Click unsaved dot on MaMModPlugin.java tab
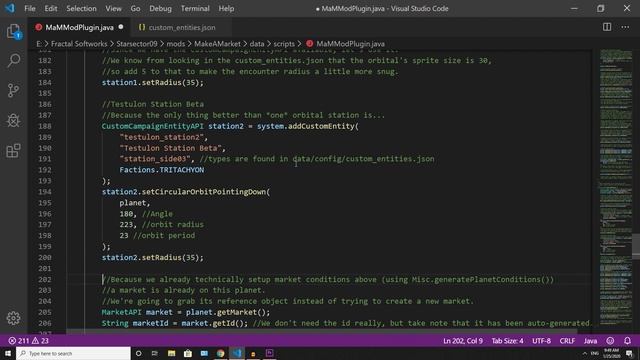The width and height of the screenshot is (640, 360). [121, 27]
